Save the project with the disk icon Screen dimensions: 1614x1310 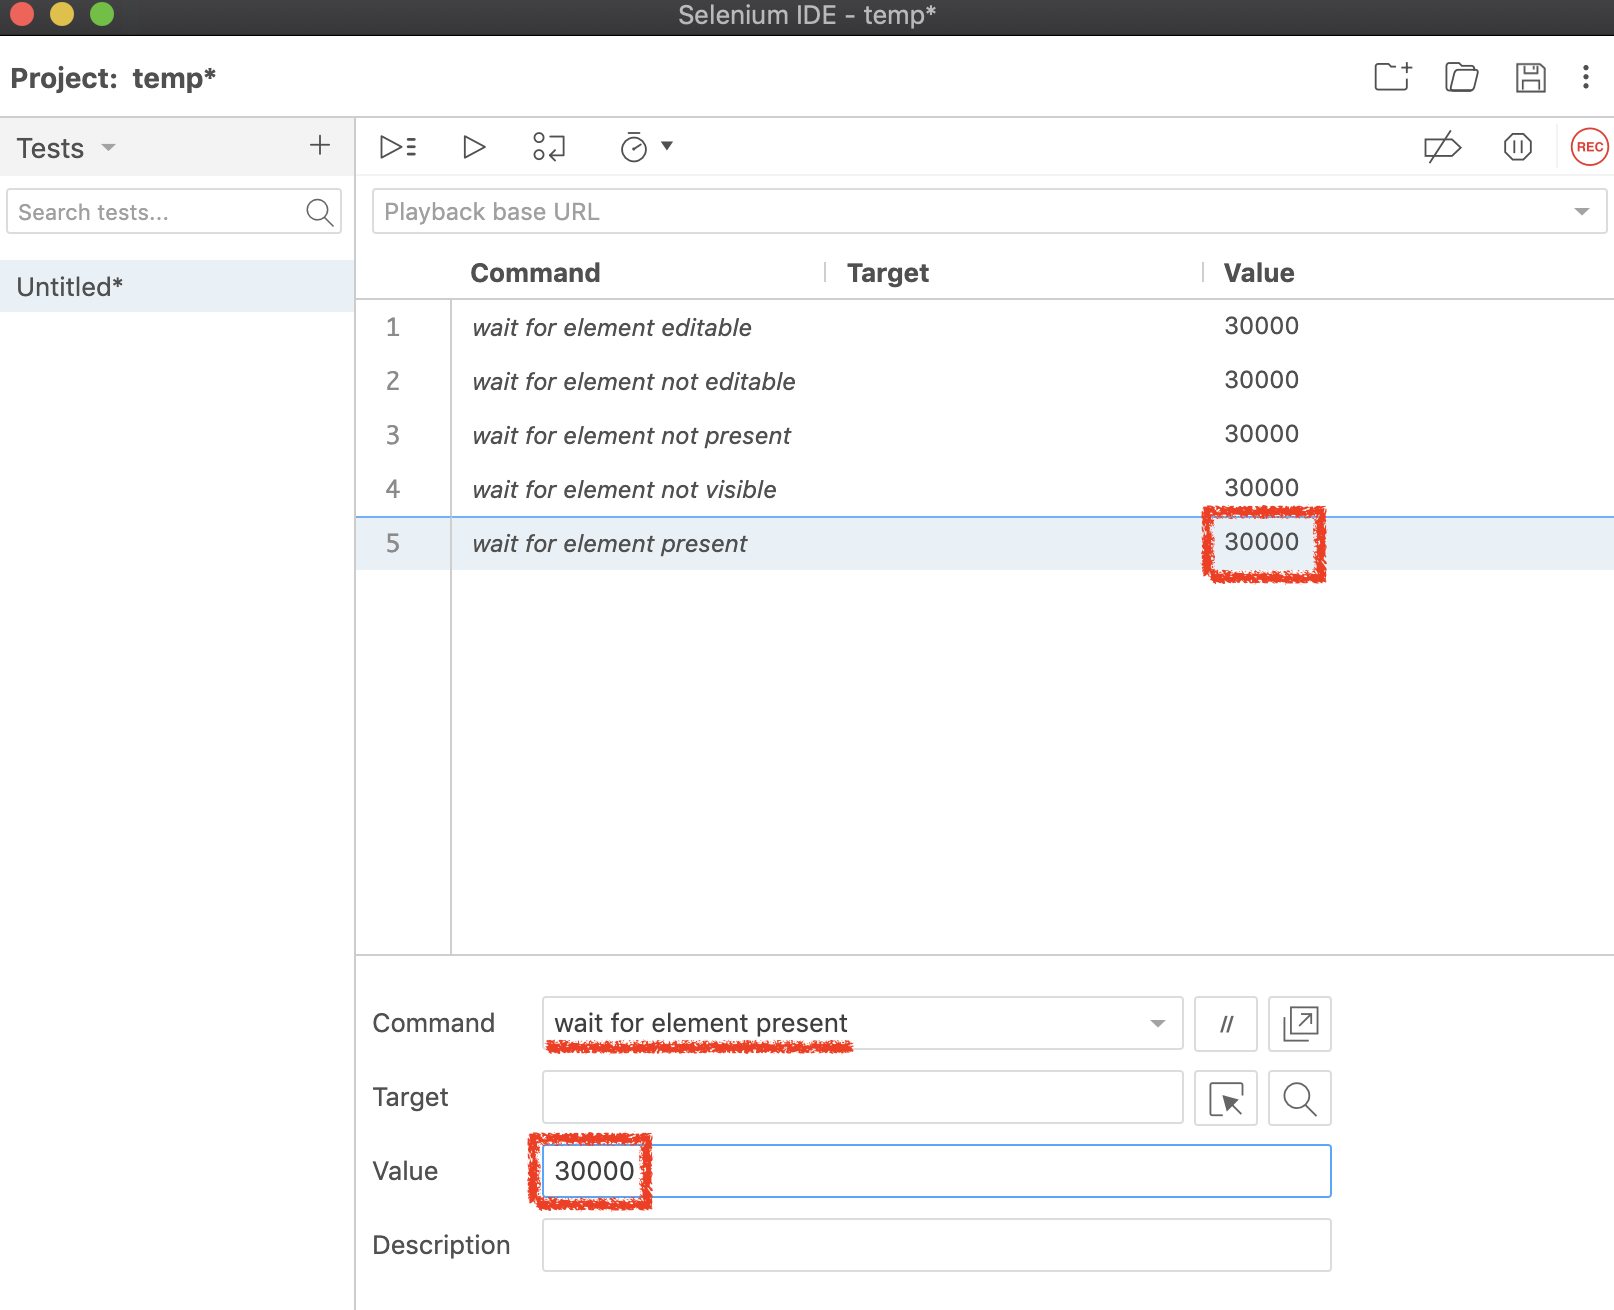pos(1530,77)
